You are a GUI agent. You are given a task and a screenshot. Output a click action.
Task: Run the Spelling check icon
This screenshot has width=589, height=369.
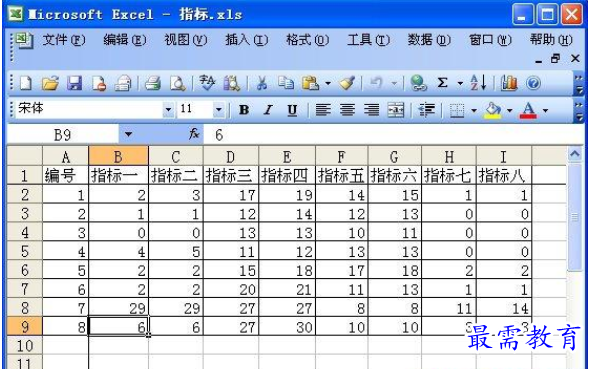point(207,83)
